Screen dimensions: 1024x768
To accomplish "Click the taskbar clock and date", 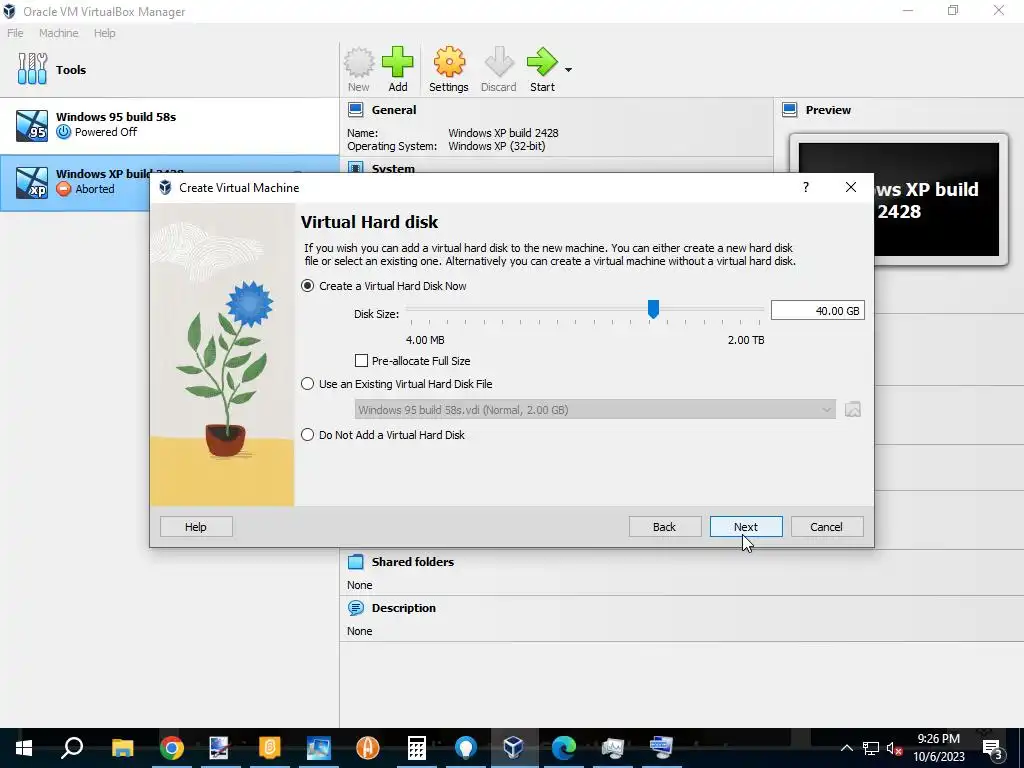I will tap(938, 748).
